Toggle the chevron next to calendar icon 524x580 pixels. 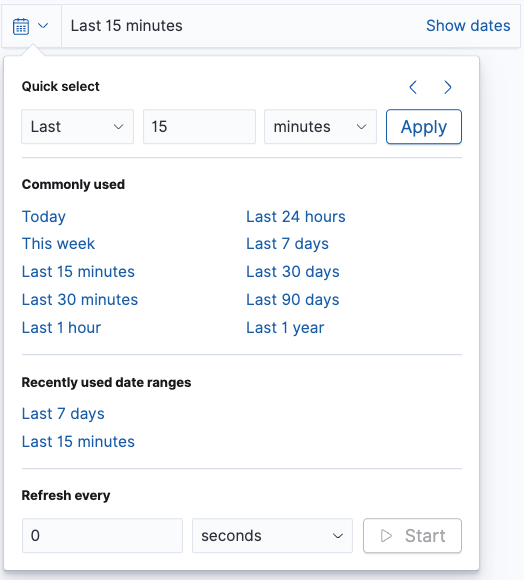point(43,26)
